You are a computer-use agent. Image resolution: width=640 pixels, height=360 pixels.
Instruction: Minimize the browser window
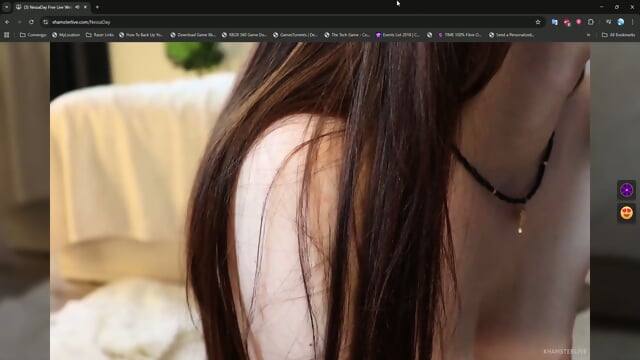(x=602, y=7)
